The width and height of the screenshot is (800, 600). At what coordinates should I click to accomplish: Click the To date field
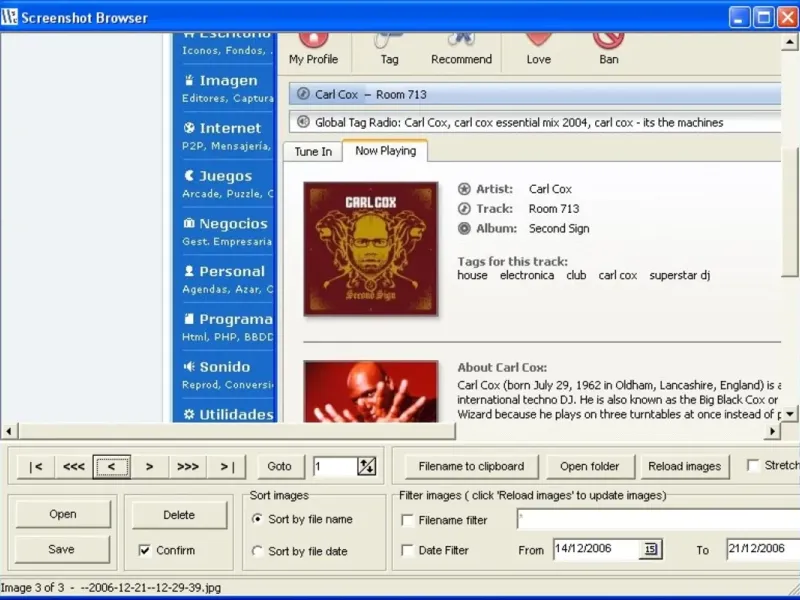coord(763,549)
